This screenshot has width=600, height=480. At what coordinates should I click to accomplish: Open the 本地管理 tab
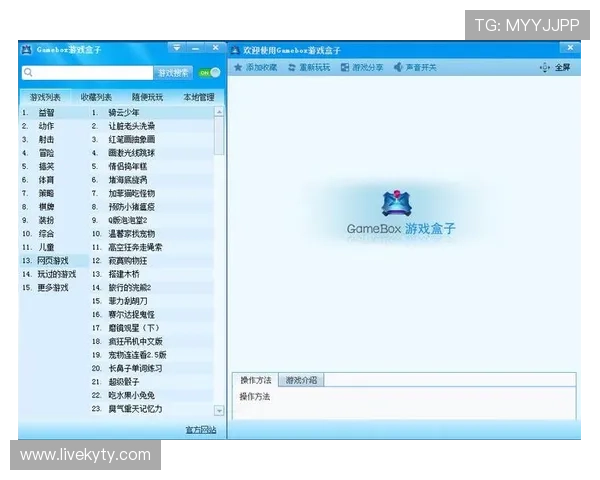click(x=199, y=97)
